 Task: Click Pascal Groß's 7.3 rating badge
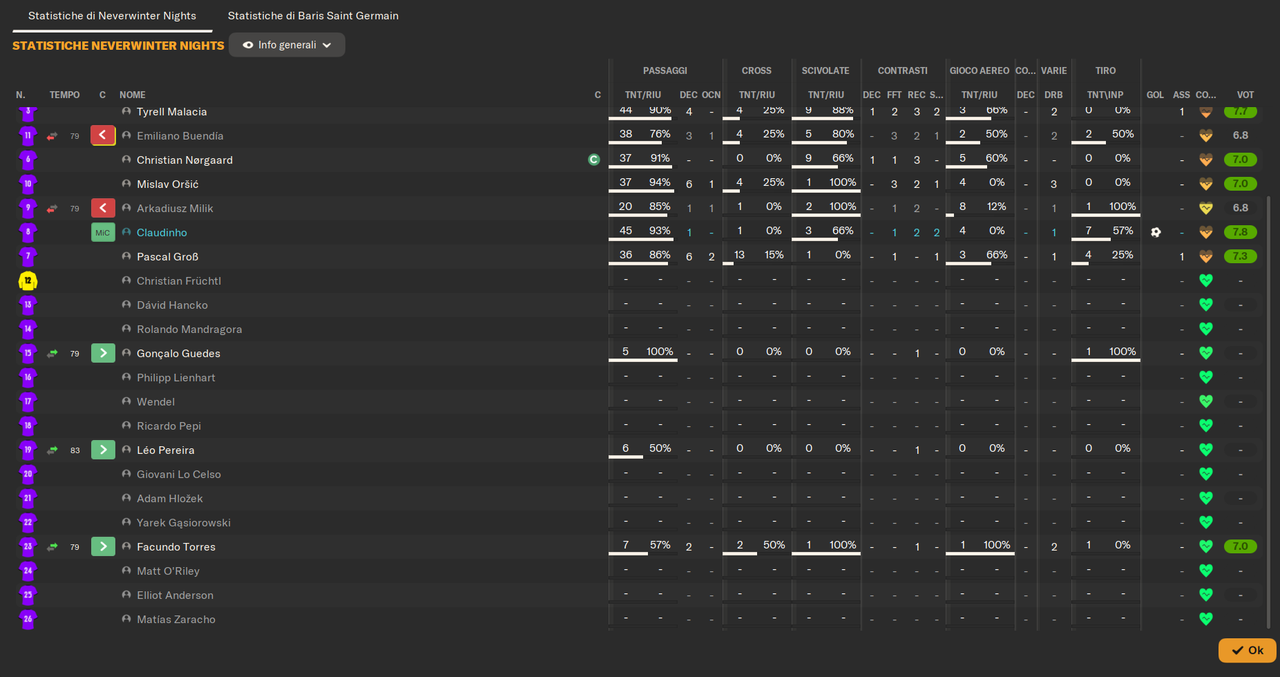(x=1240, y=257)
